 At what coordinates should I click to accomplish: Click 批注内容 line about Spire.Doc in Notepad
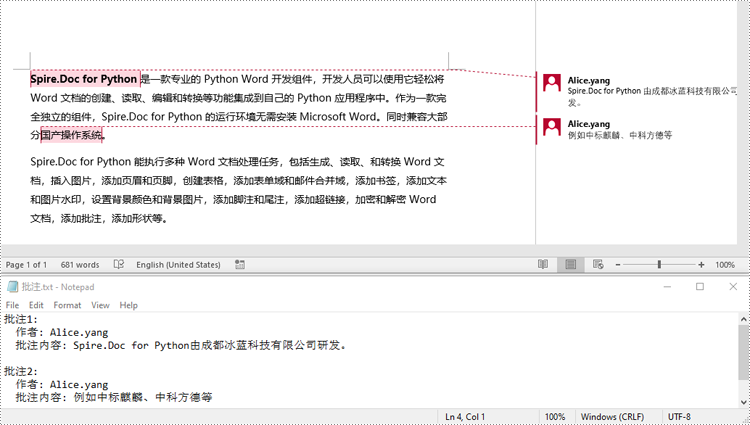pyautogui.click(x=181, y=345)
